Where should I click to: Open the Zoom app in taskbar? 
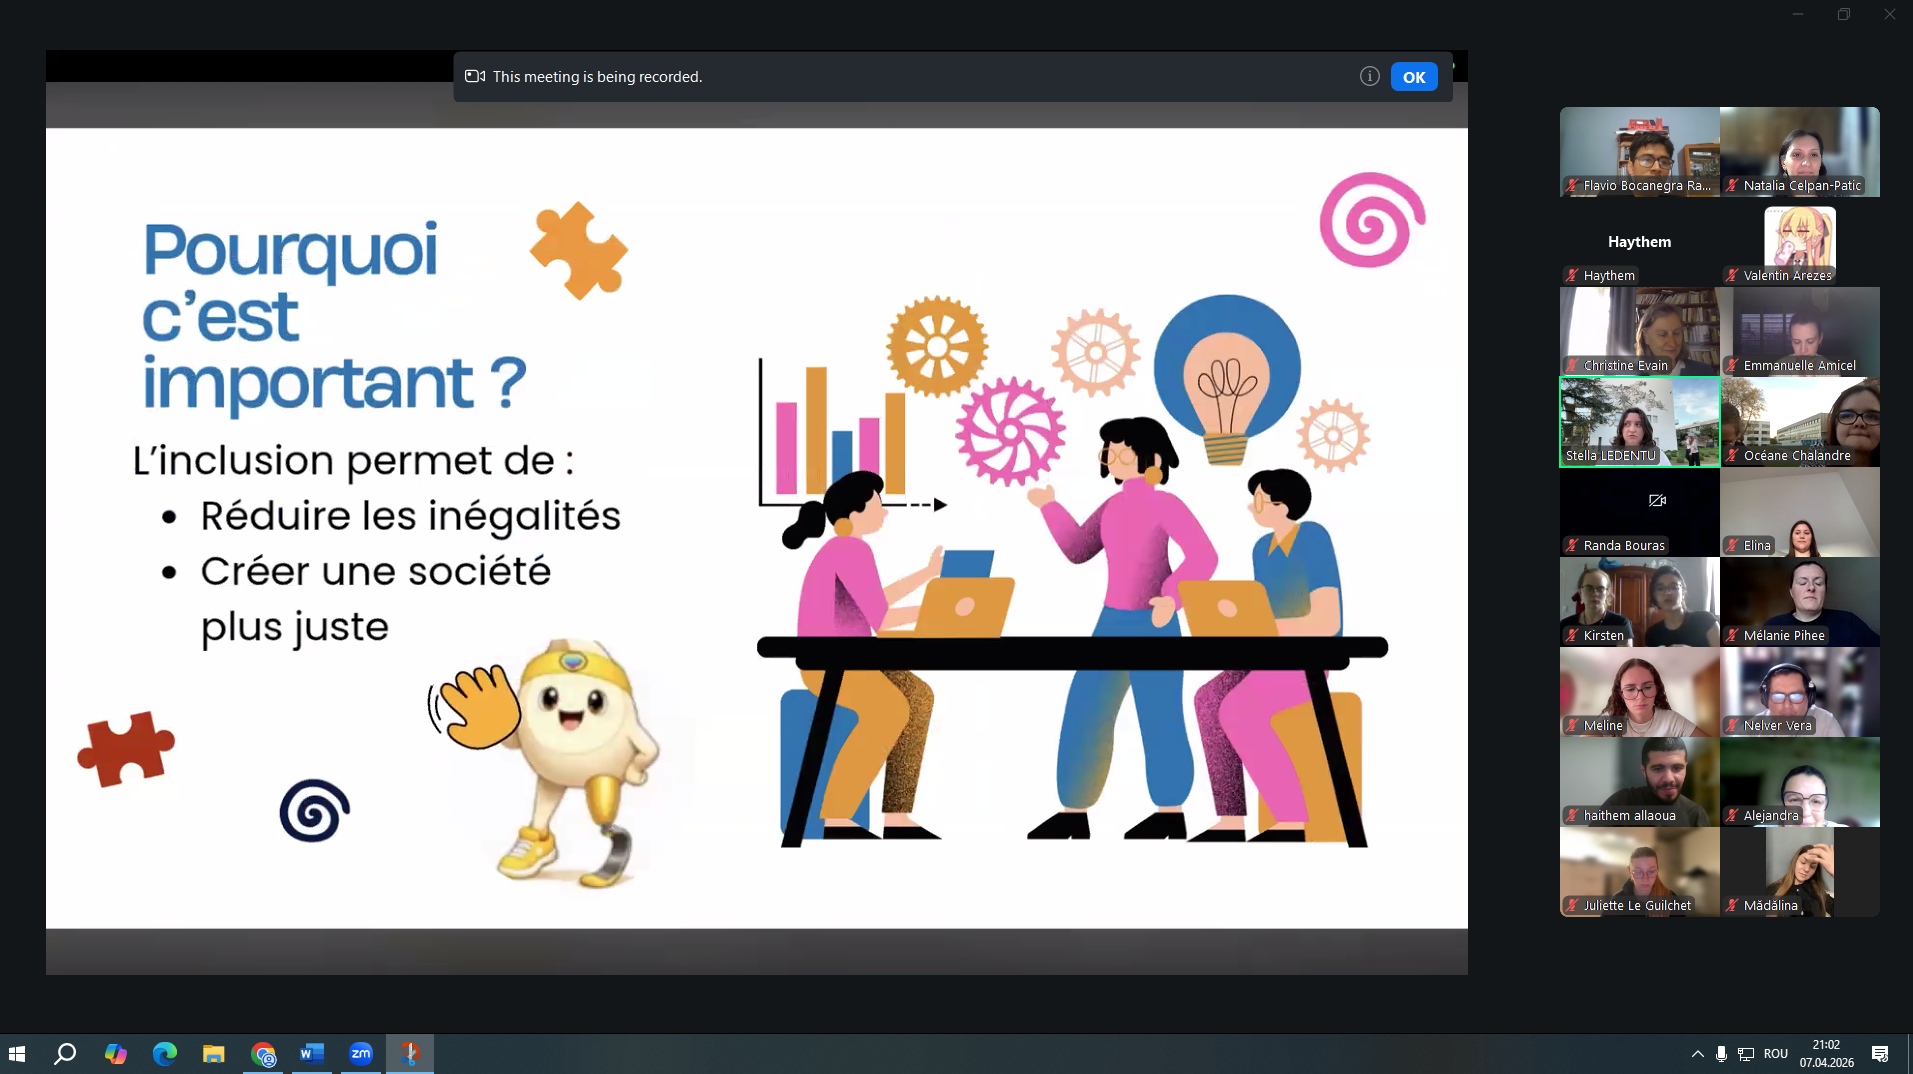click(x=361, y=1053)
